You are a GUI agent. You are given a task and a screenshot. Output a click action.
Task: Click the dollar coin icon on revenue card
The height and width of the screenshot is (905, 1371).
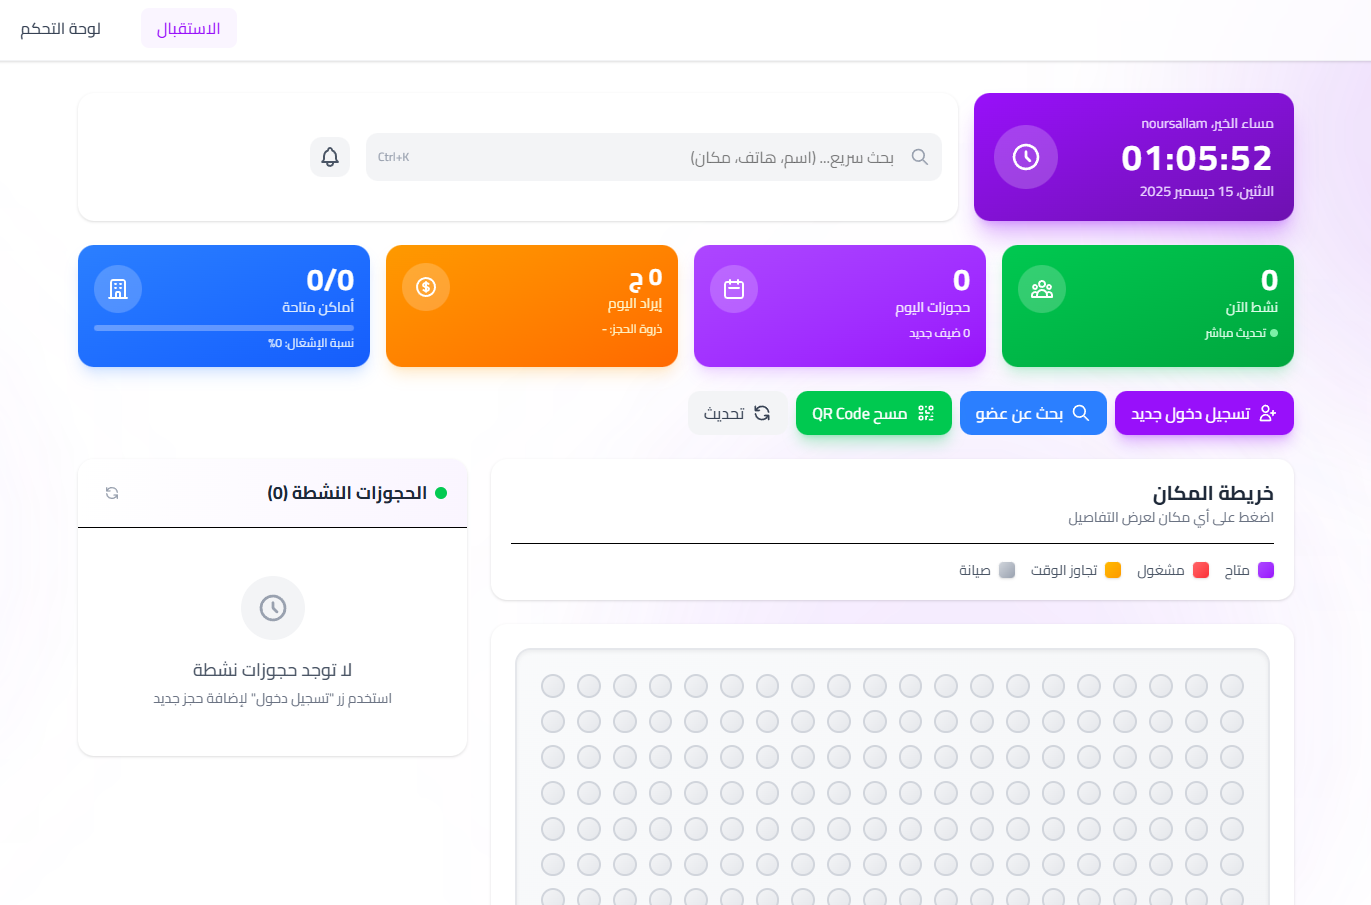click(x=426, y=288)
